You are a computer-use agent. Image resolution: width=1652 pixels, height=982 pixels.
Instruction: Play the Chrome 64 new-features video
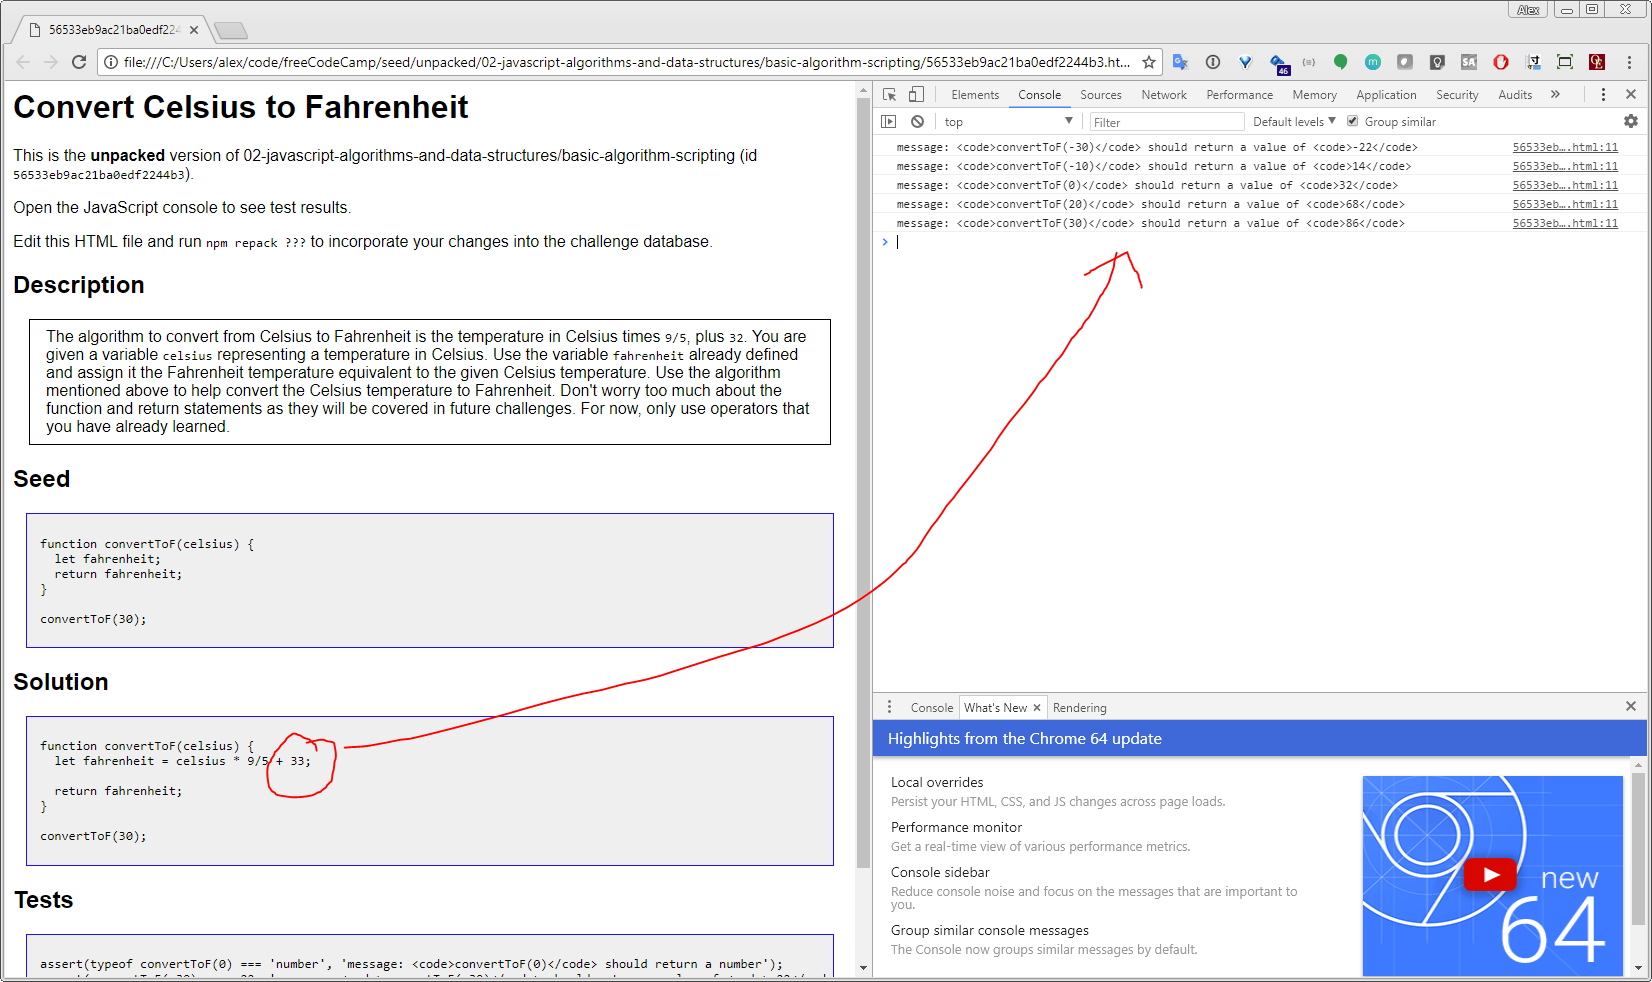(x=1490, y=875)
